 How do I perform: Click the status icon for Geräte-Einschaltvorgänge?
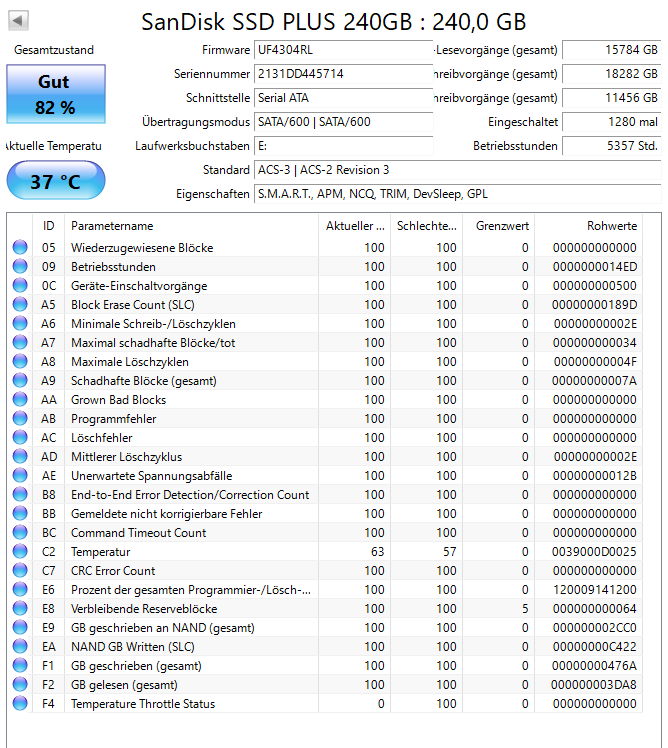click(x=20, y=285)
